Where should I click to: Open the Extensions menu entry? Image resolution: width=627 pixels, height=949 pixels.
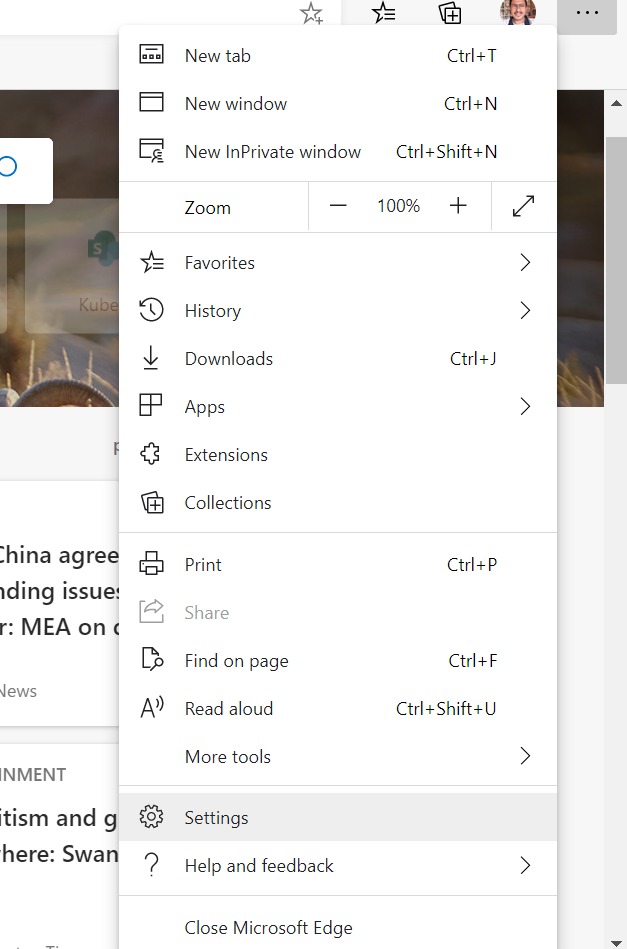225,454
